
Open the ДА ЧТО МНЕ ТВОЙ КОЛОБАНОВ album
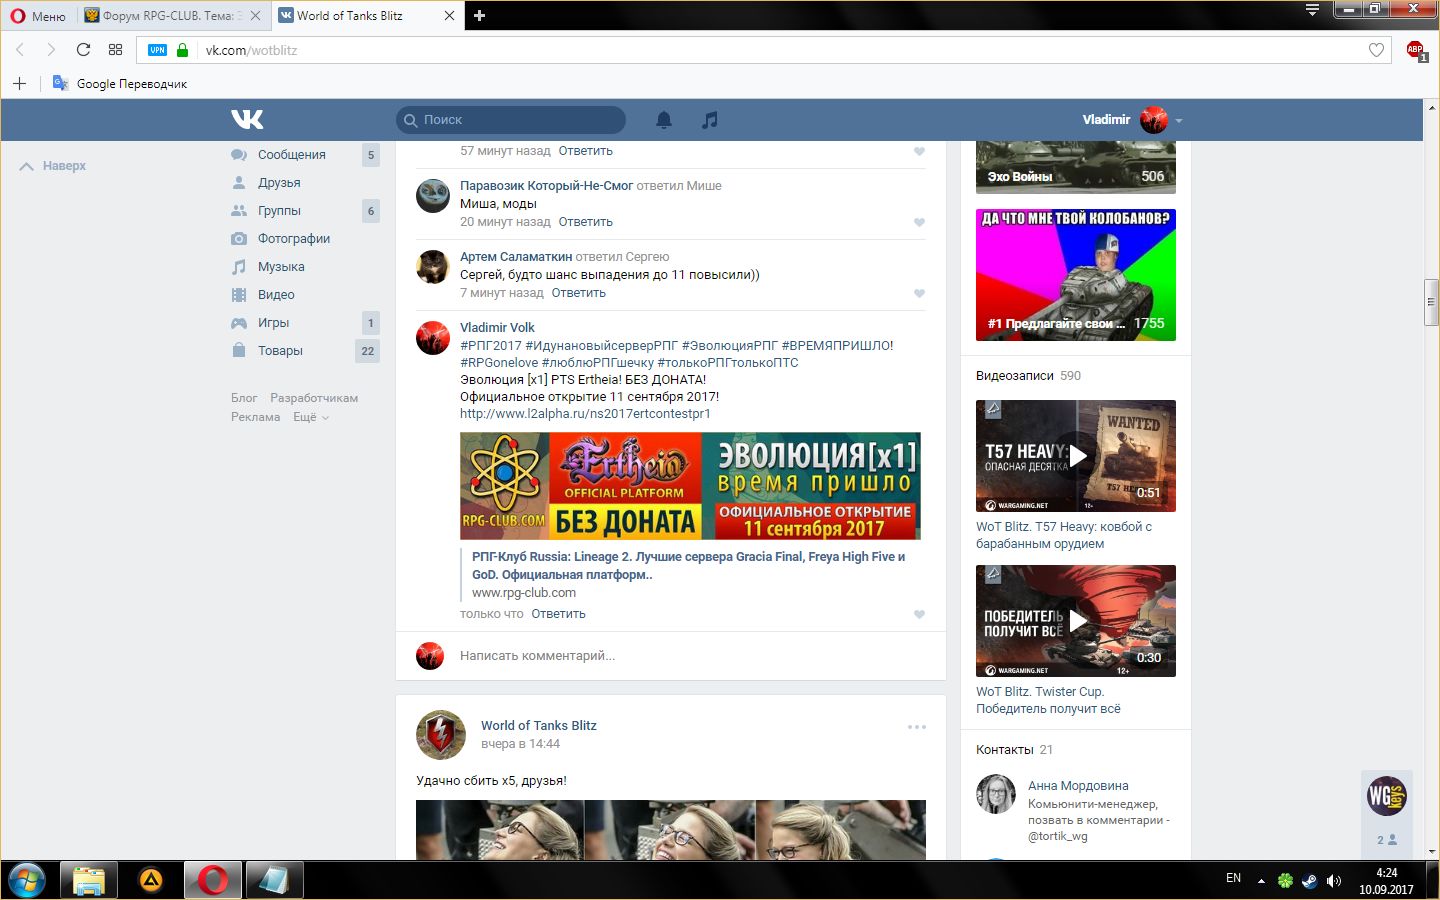1076,275
